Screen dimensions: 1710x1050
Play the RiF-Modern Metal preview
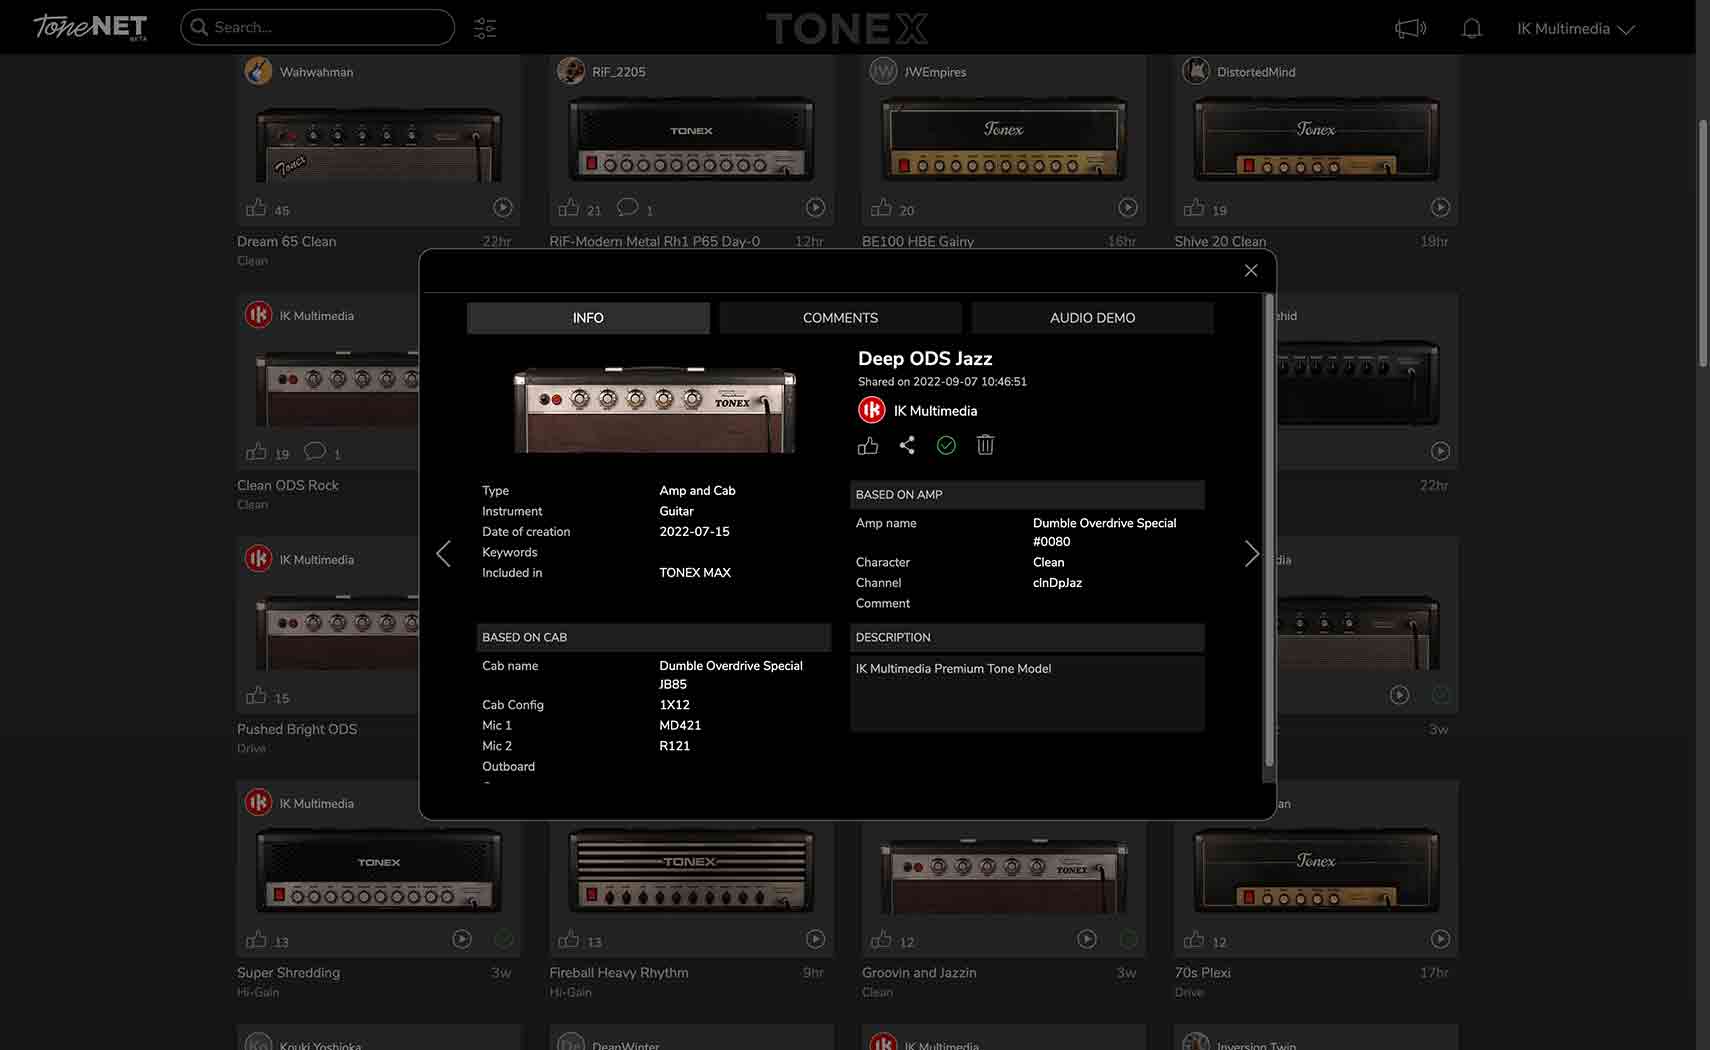tap(816, 208)
